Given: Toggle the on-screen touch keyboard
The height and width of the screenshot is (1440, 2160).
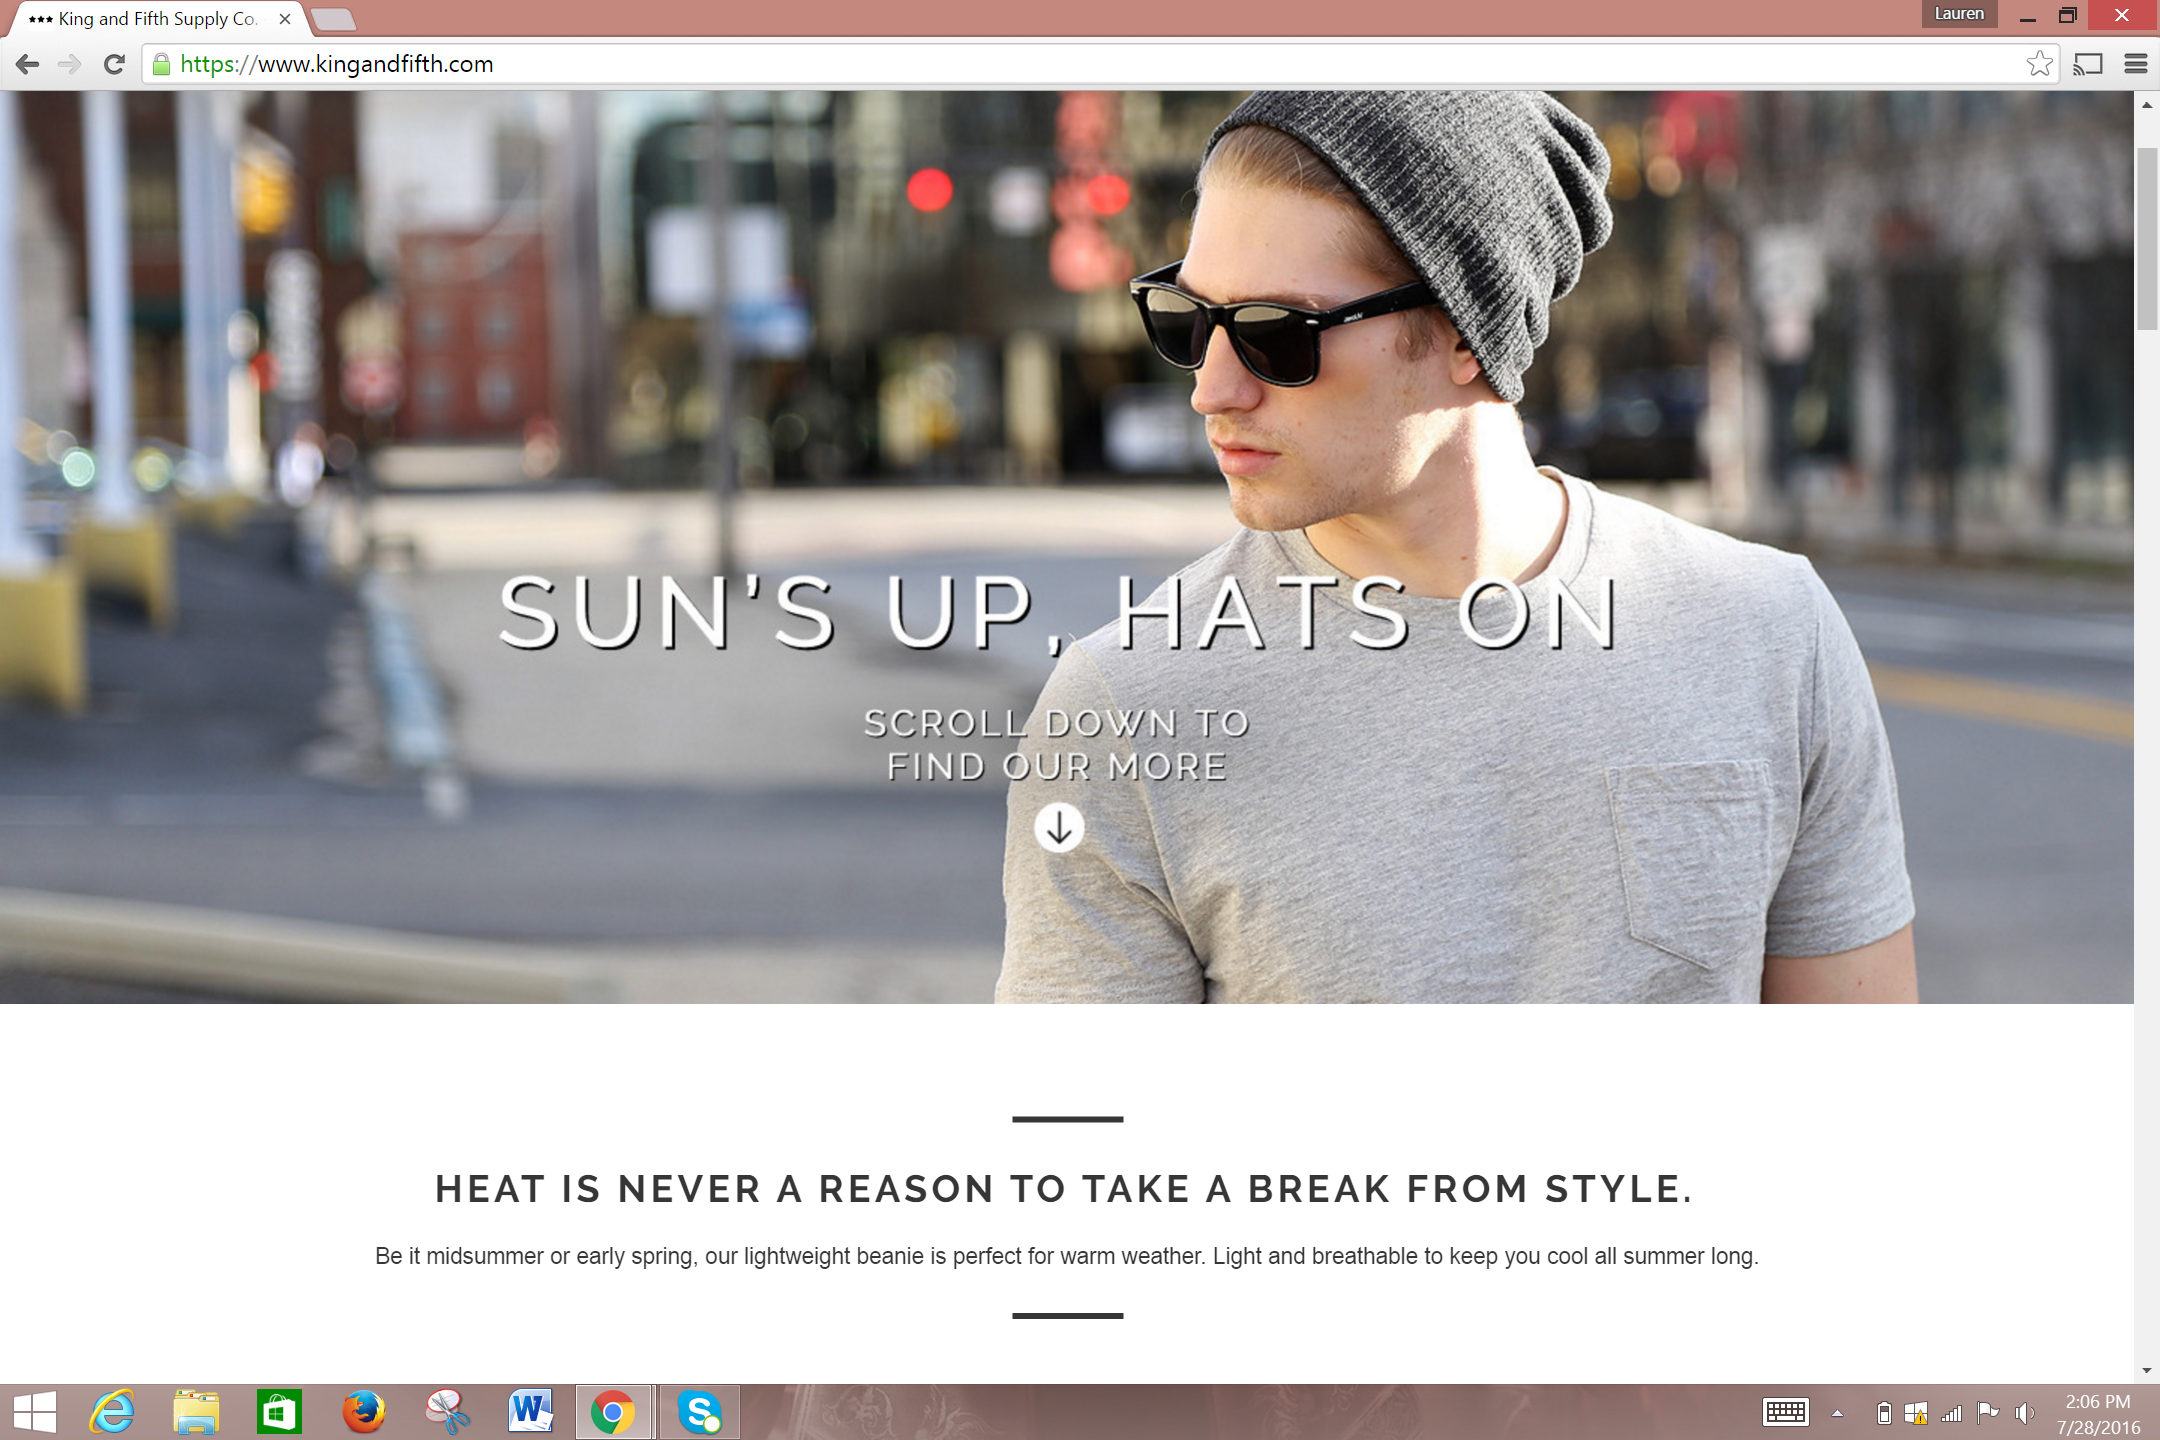Looking at the screenshot, I should coord(1785,1412).
